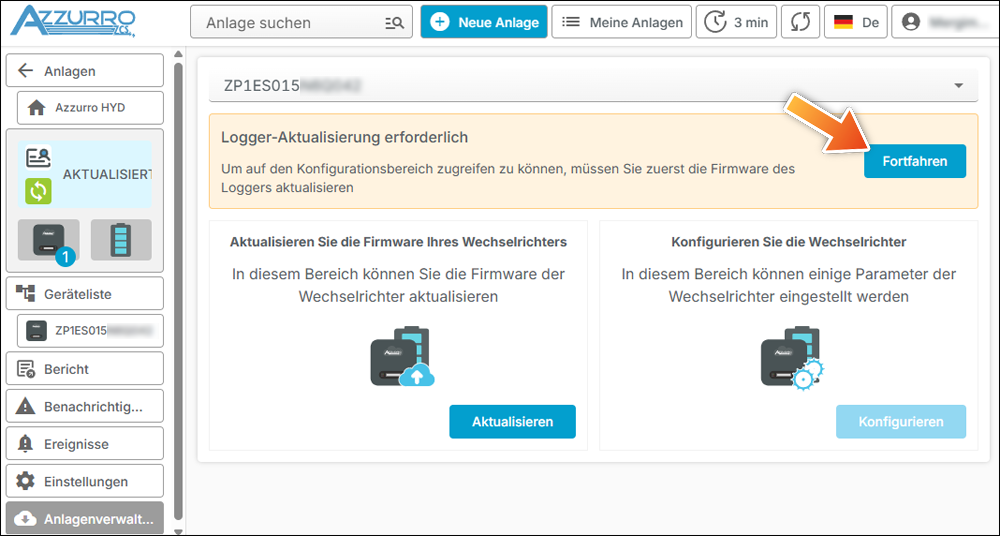Click the inverter configuration gears image
The width and height of the screenshot is (1000, 536).
point(792,355)
